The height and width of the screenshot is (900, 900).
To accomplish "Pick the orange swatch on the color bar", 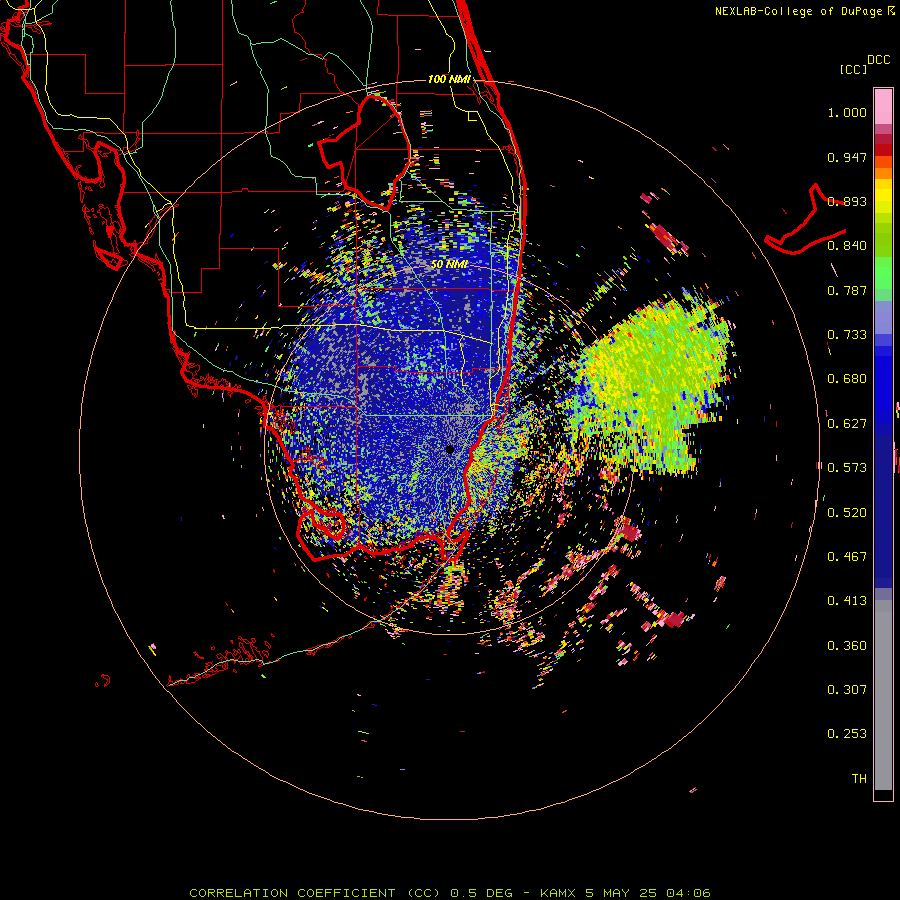I will point(883,173).
